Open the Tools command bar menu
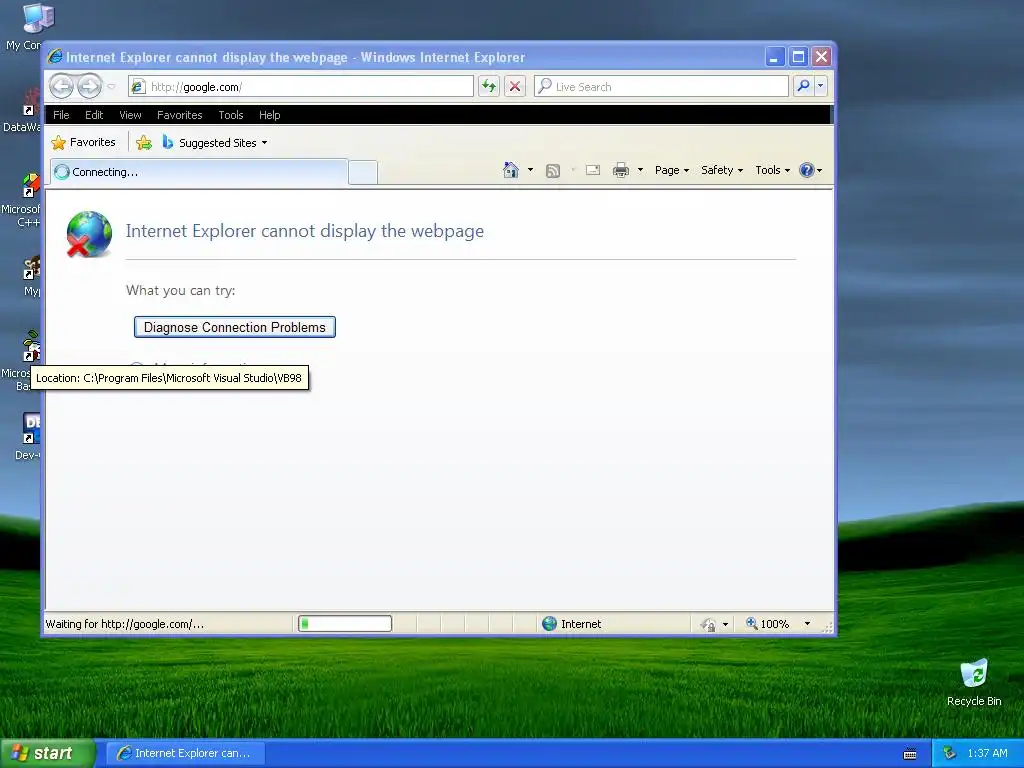Viewport: 1024px width, 768px height. click(773, 170)
